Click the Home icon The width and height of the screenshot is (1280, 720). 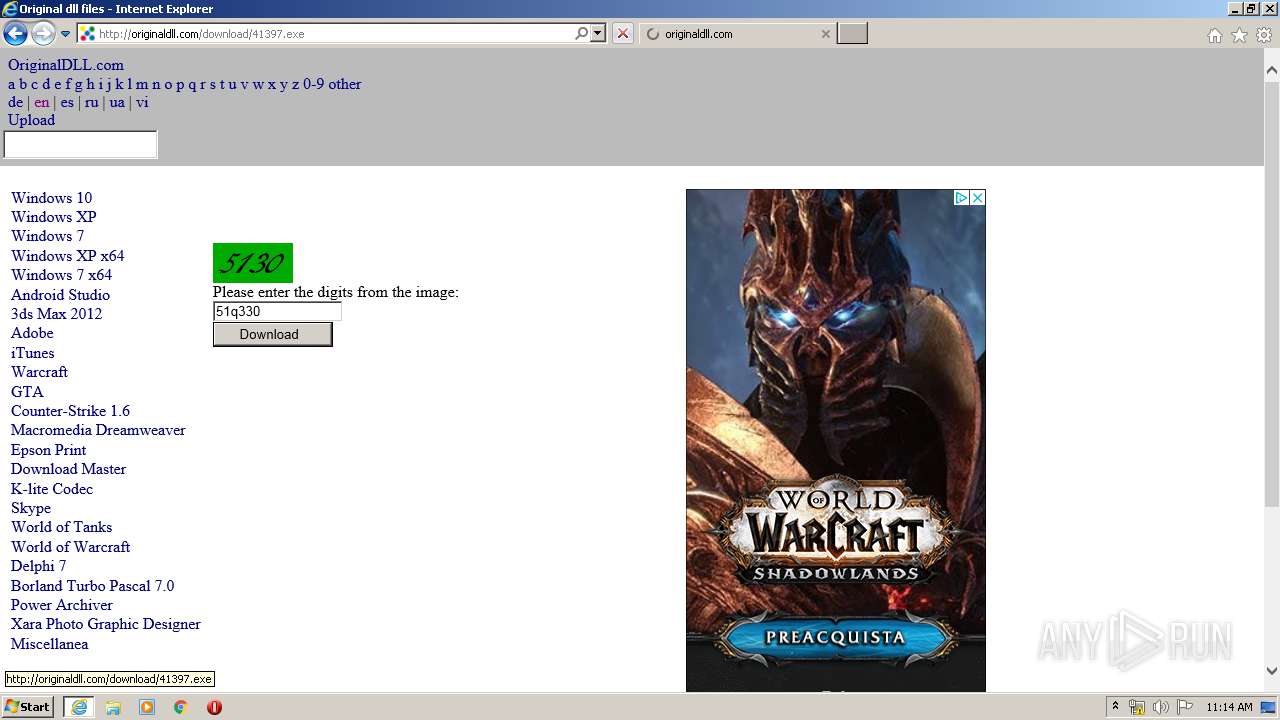pyautogui.click(x=1214, y=35)
